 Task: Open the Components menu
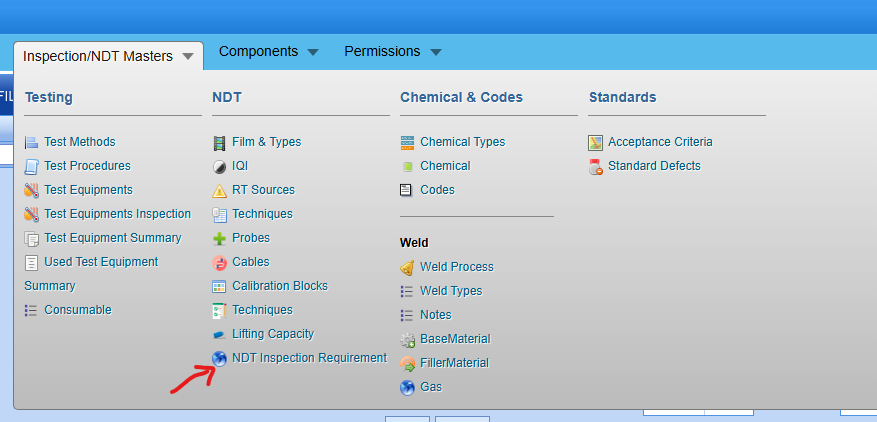coord(258,51)
